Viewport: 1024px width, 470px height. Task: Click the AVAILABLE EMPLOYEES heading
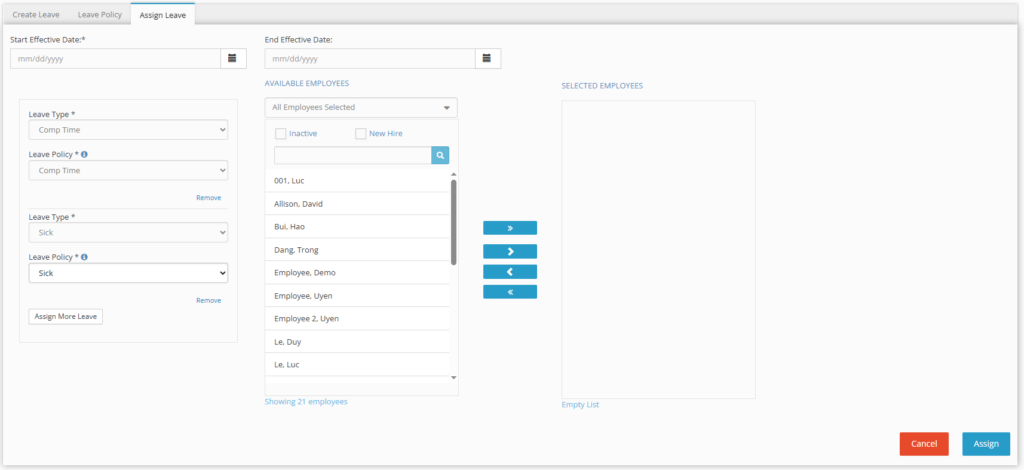[x=306, y=84]
